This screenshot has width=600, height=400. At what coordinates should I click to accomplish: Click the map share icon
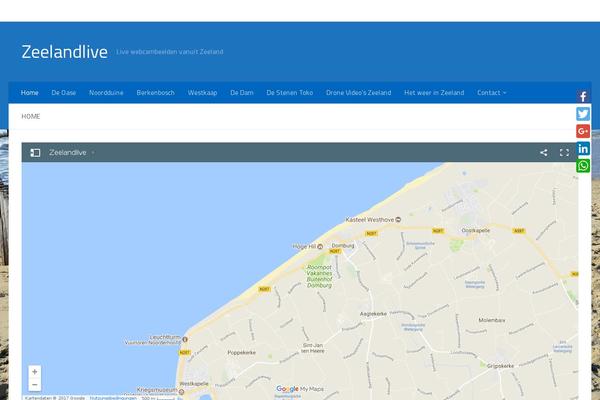point(543,153)
